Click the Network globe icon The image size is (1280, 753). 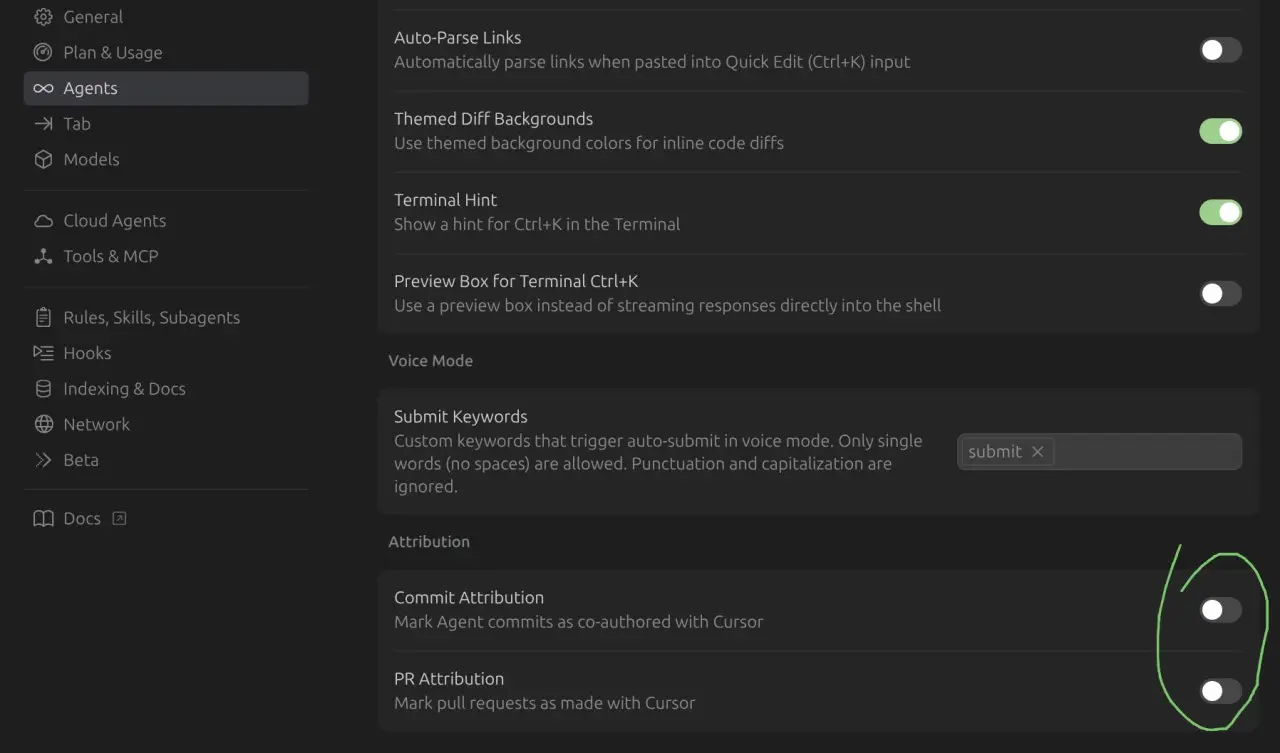pyautogui.click(x=43, y=425)
